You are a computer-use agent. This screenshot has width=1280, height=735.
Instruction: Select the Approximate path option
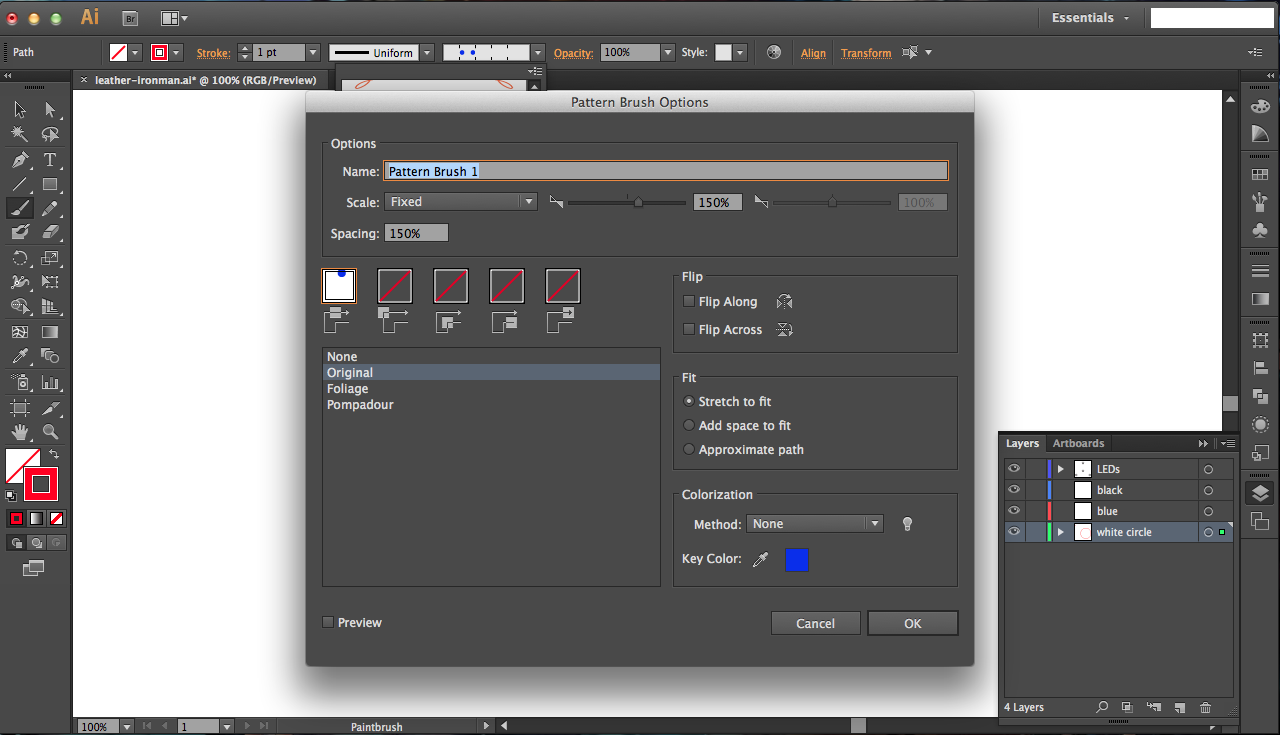click(688, 450)
